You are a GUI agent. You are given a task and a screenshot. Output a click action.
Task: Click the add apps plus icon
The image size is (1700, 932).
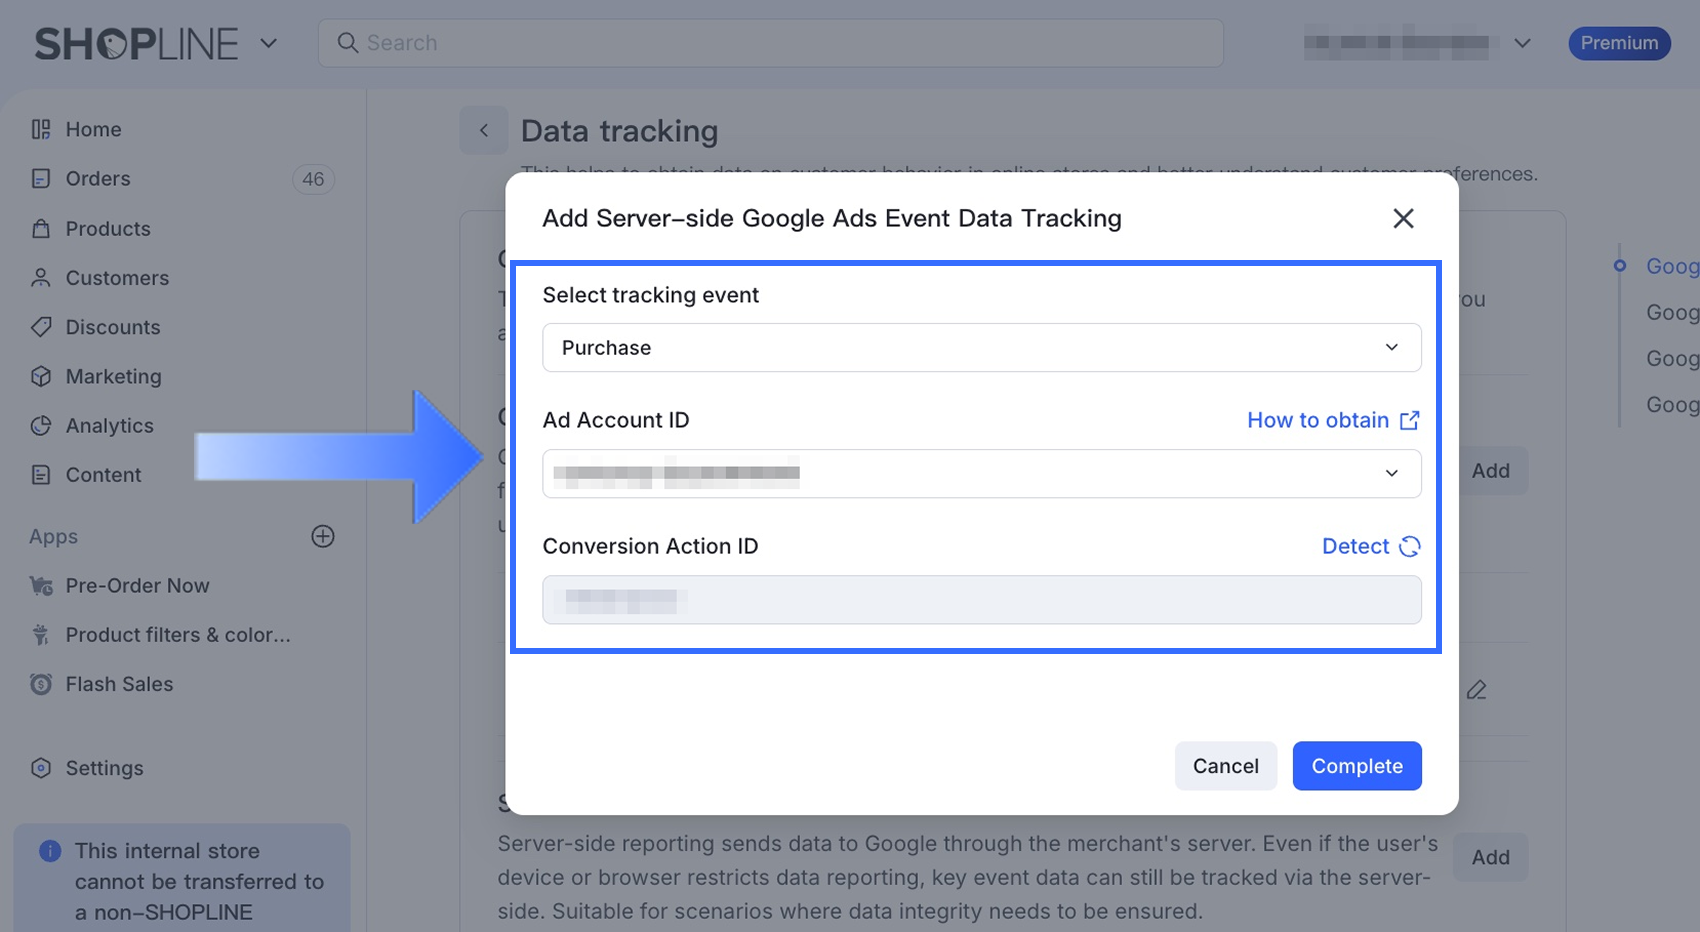[x=323, y=536]
